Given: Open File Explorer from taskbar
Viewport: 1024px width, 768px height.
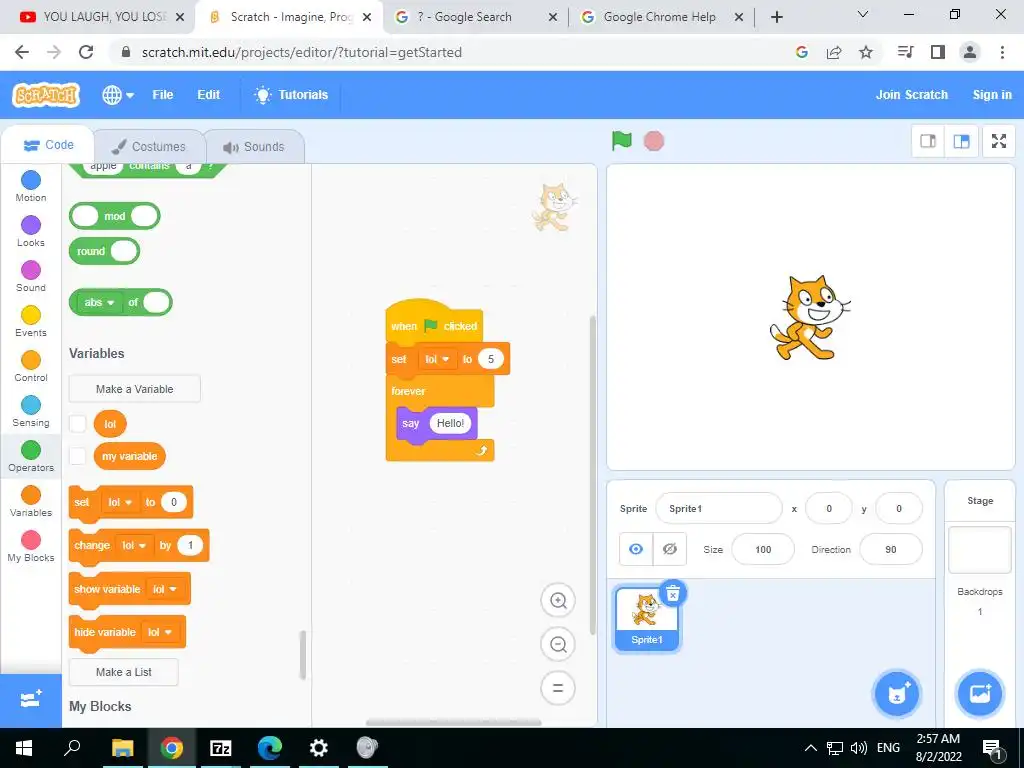Looking at the screenshot, I should 122,748.
